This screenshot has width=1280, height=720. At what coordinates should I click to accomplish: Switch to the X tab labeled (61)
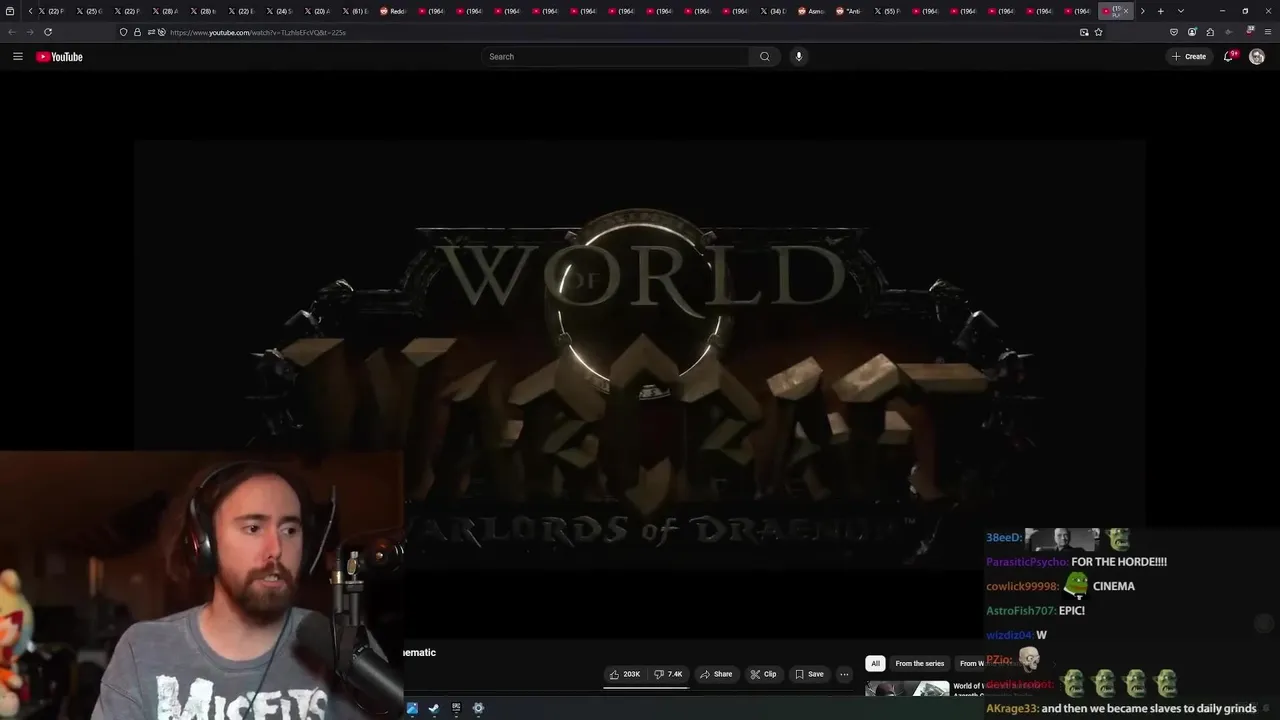click(x=354, y=11)
